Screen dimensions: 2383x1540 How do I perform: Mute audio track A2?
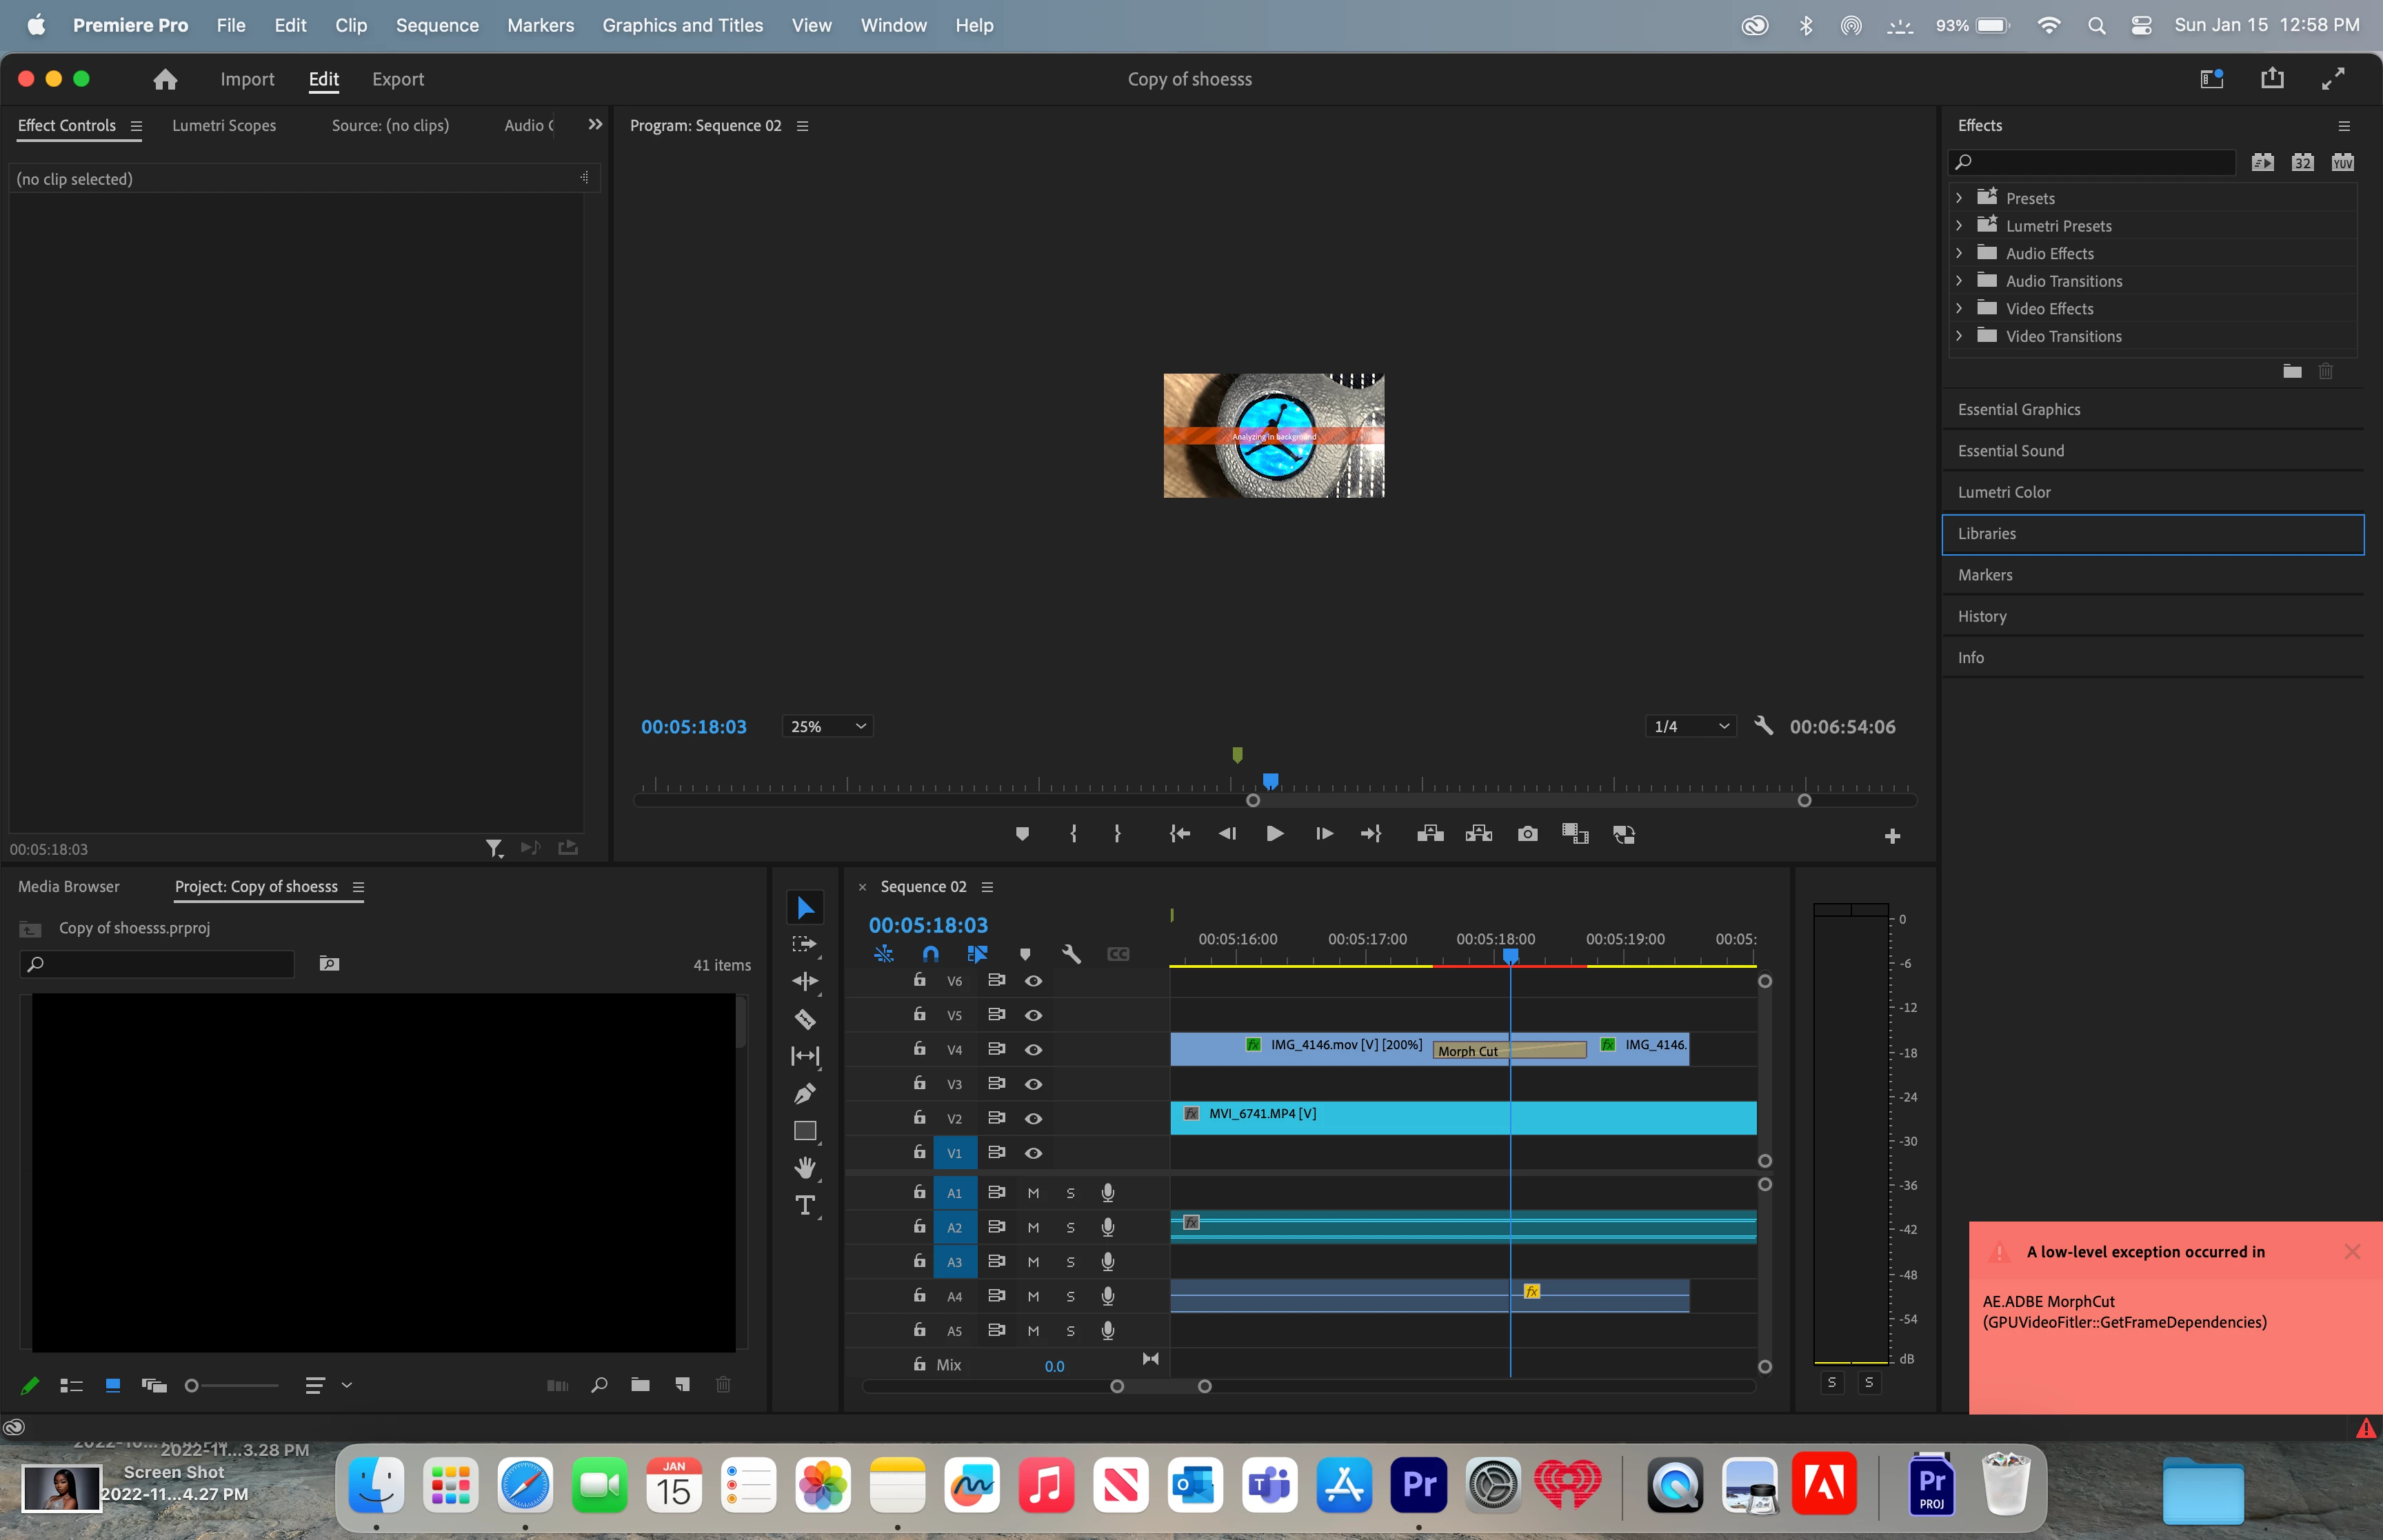[x=1033, y=1228]
